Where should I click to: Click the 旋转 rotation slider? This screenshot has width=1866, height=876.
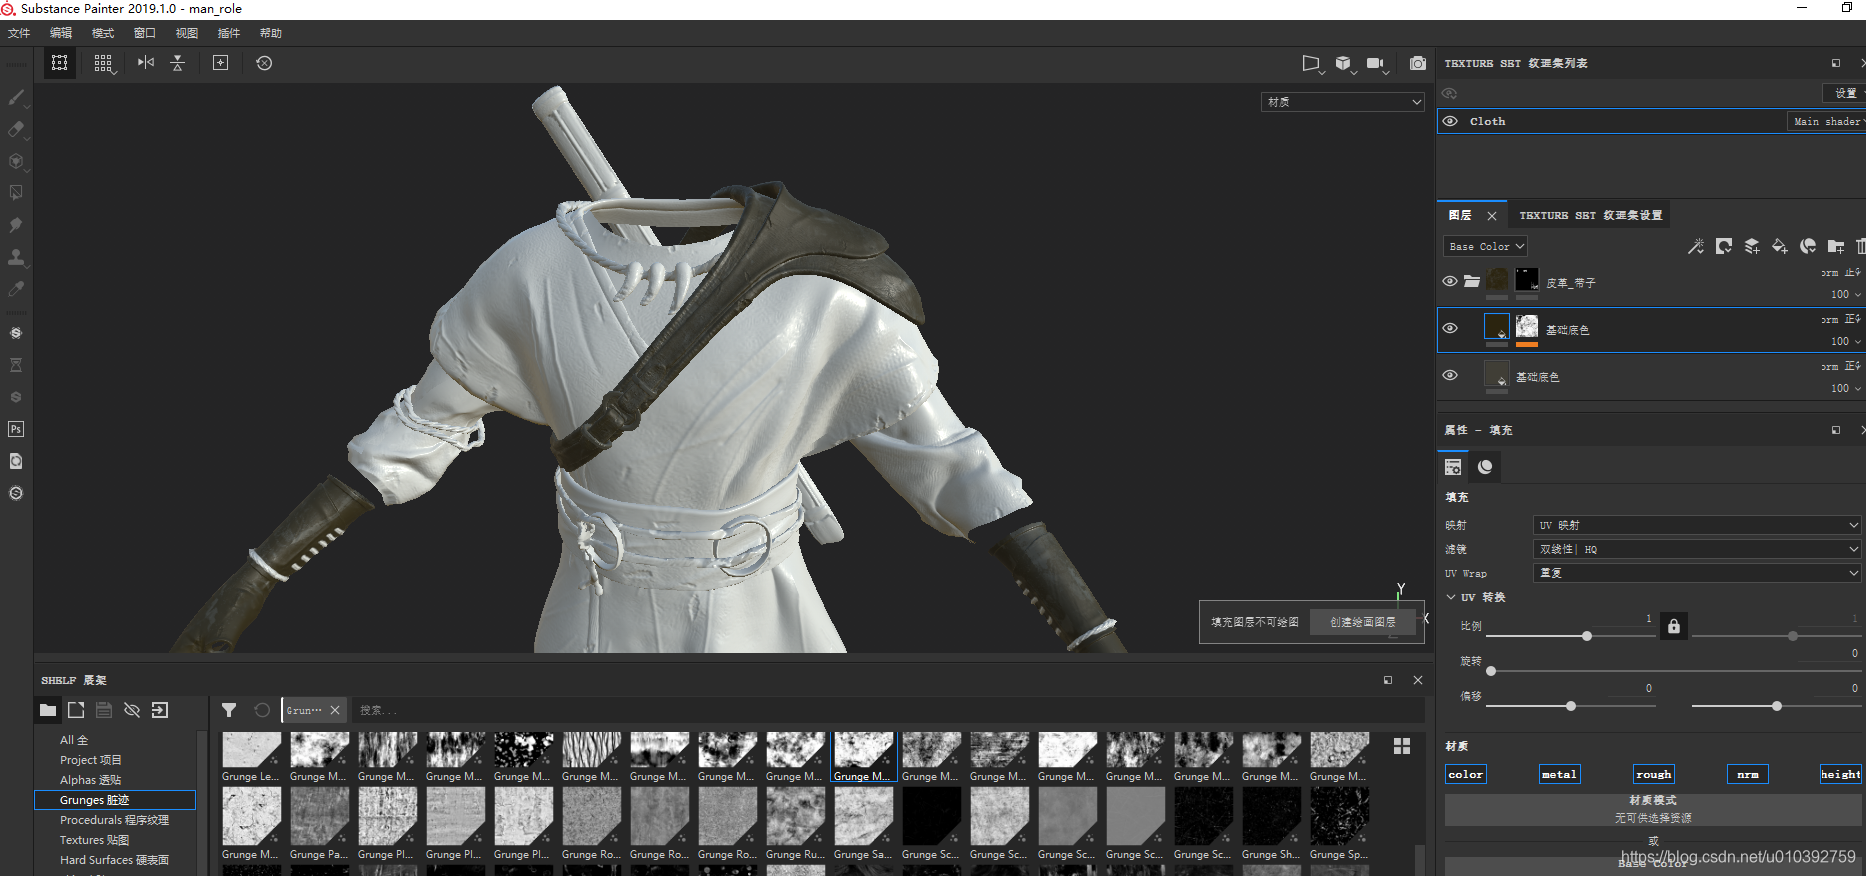coord(1675,671)
